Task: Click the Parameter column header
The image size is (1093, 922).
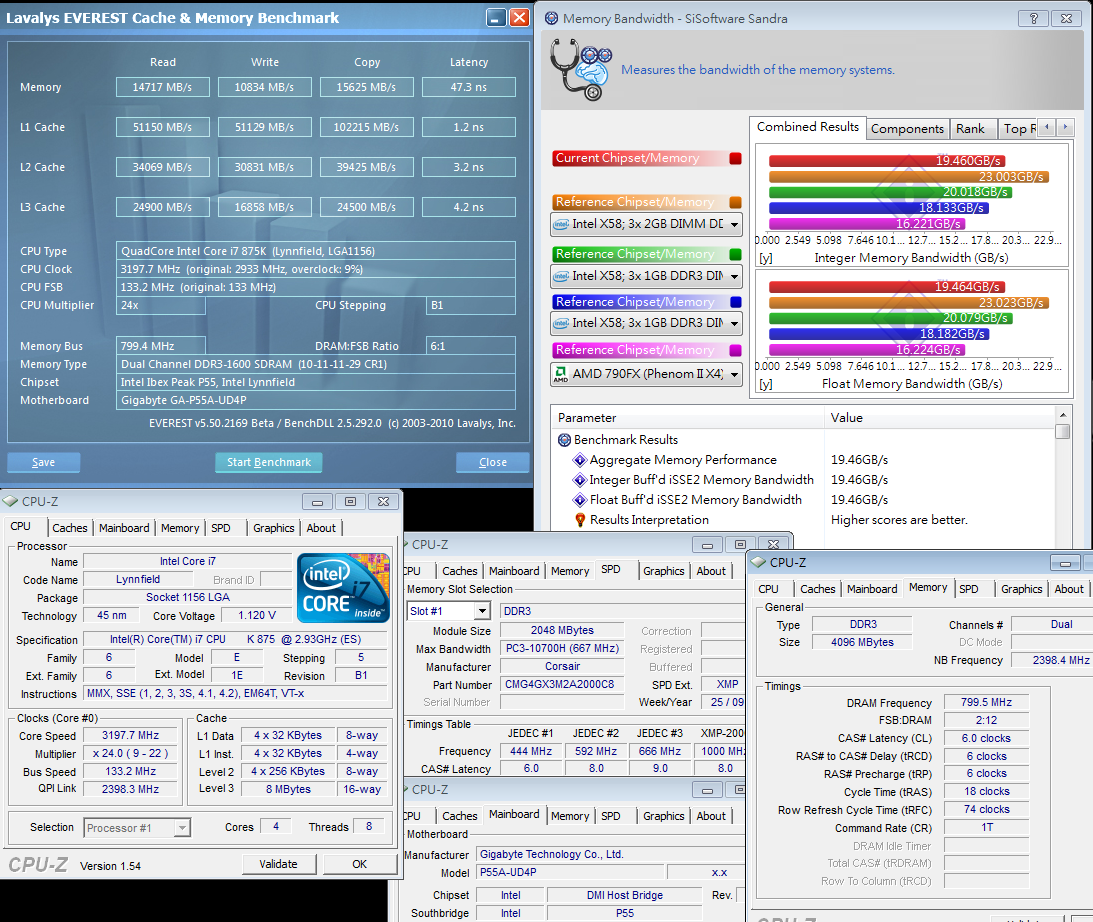Action: (688, 418)
